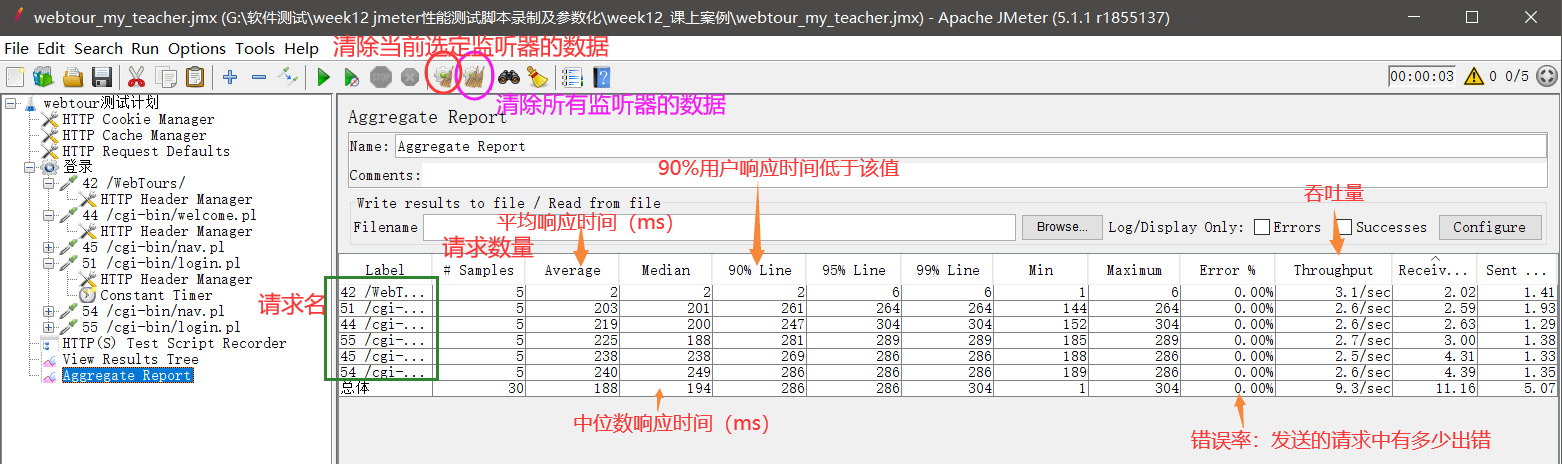Click the blue plus Expand All icon

[230, 77]
